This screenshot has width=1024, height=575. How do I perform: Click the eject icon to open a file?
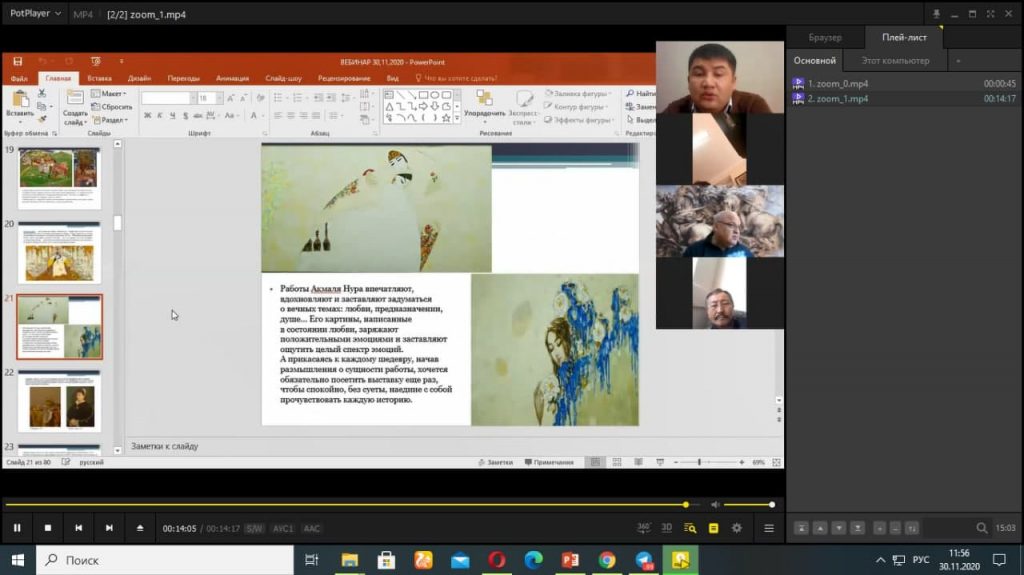140,528
